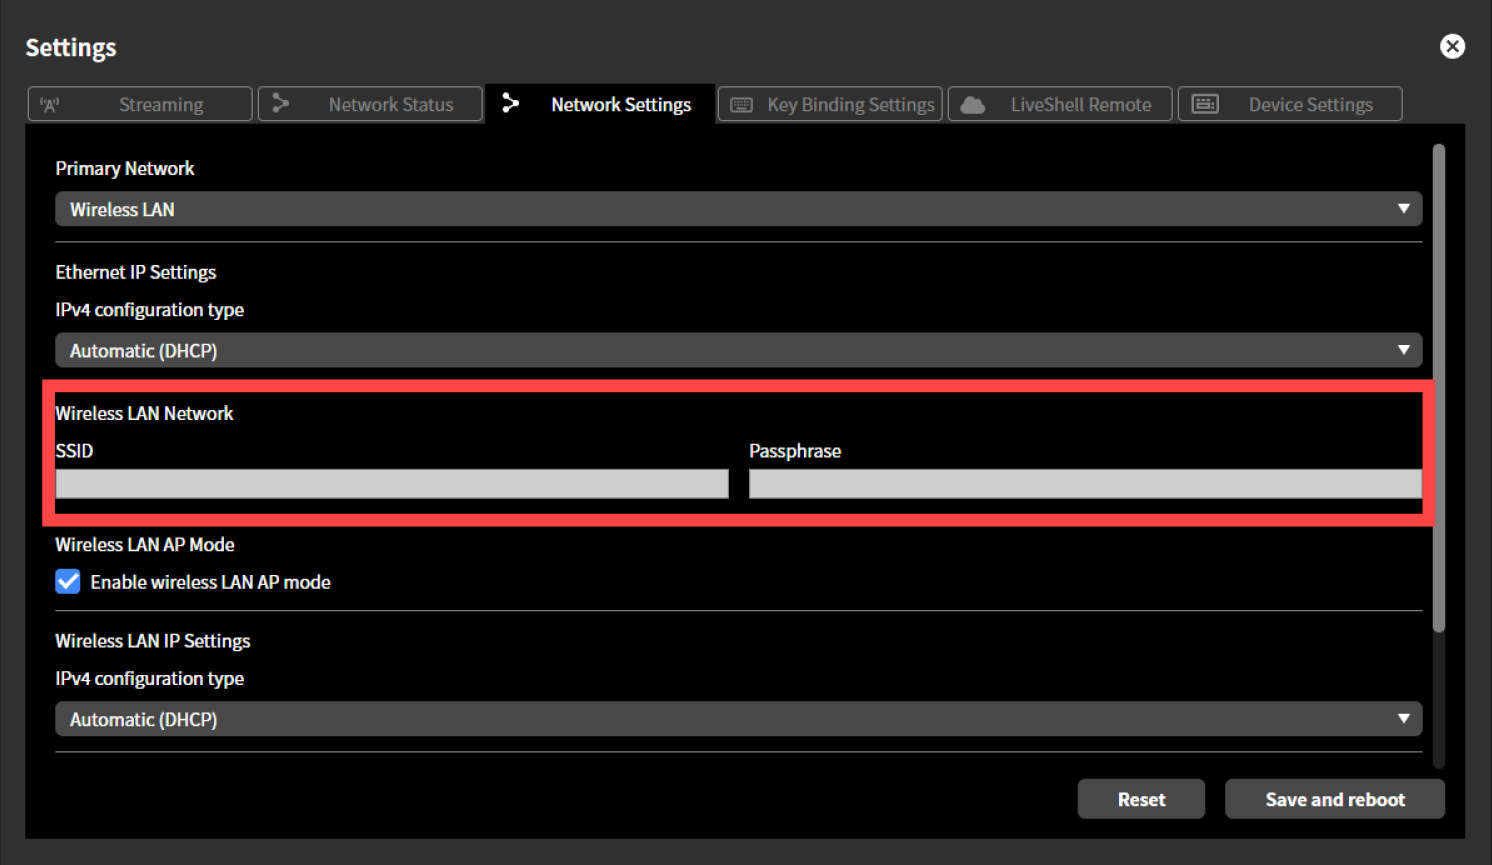Image resolution: width=1492 pixels, height=865 pixels.
Task: Click the keyboard icon on Key Binding Settings
Action: coord(741,103)
